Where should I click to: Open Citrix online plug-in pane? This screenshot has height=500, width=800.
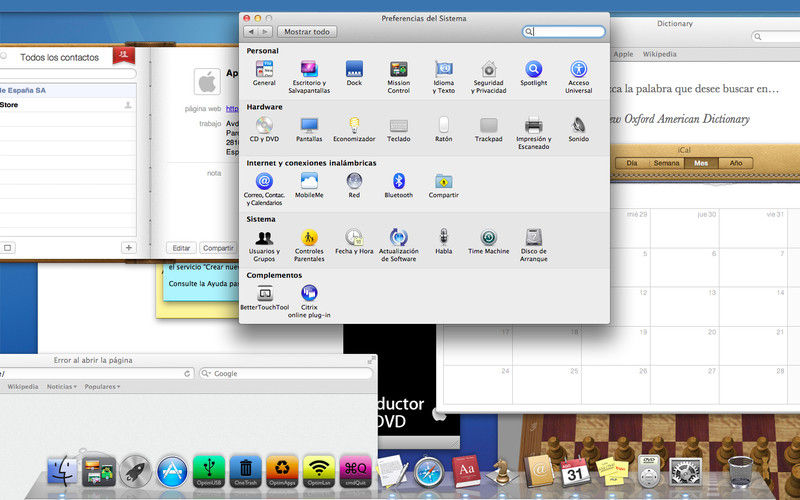point(309,302)
